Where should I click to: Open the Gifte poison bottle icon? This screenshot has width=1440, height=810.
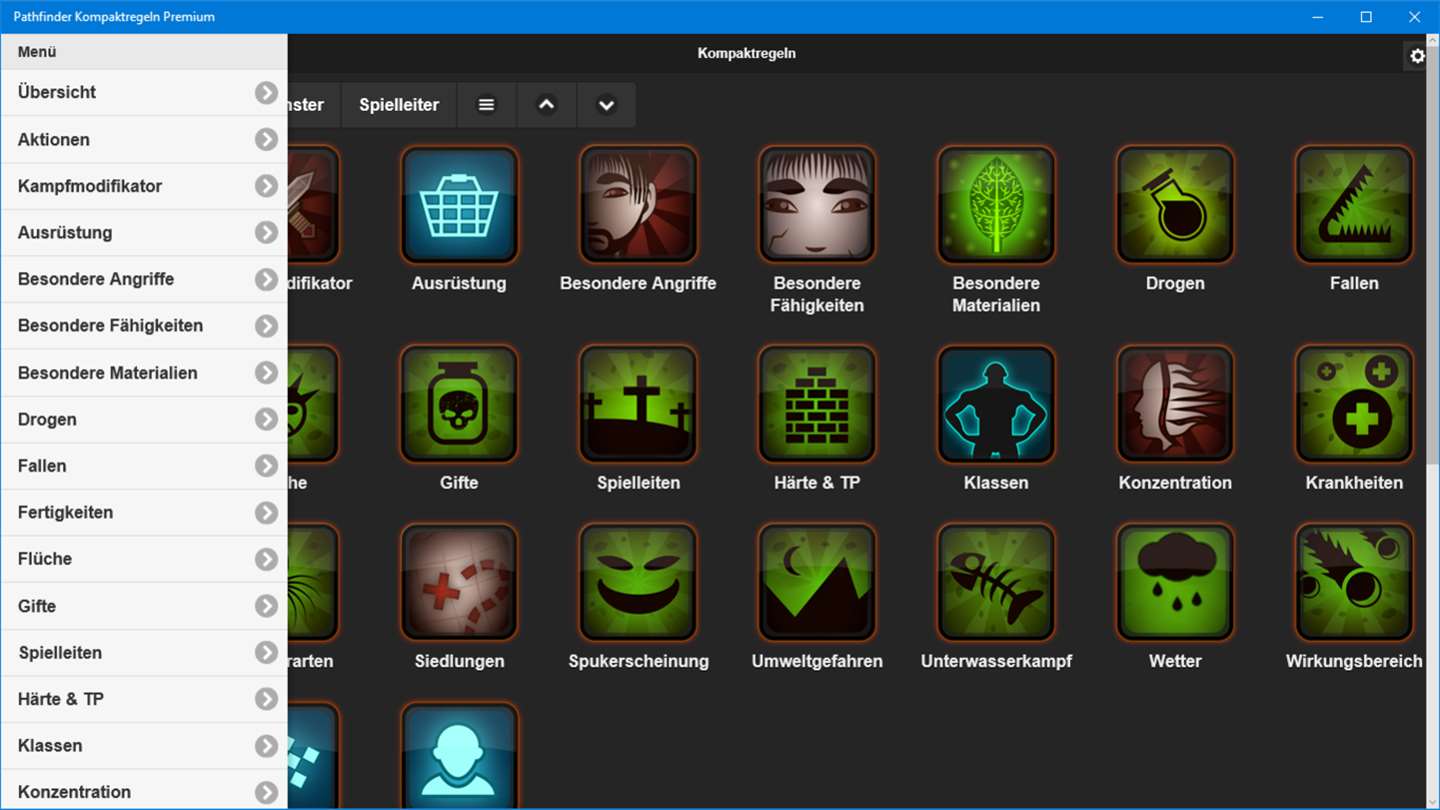[459, 404]
